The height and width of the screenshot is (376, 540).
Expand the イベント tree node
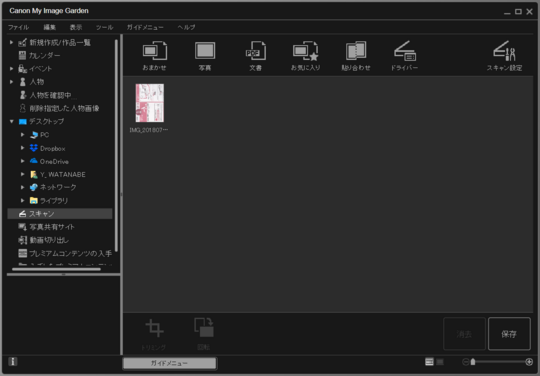click(x=11, y=69)
